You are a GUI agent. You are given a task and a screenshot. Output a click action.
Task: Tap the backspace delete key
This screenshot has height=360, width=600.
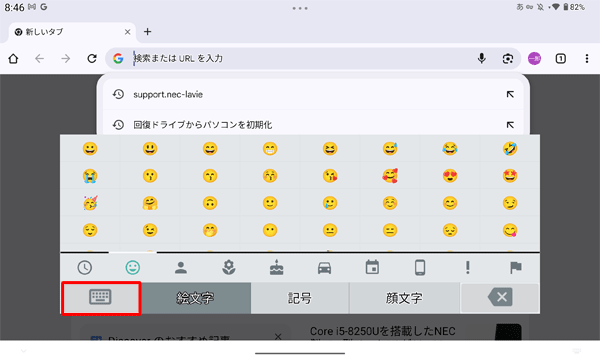pyautogui.click(x=500, y=297)
